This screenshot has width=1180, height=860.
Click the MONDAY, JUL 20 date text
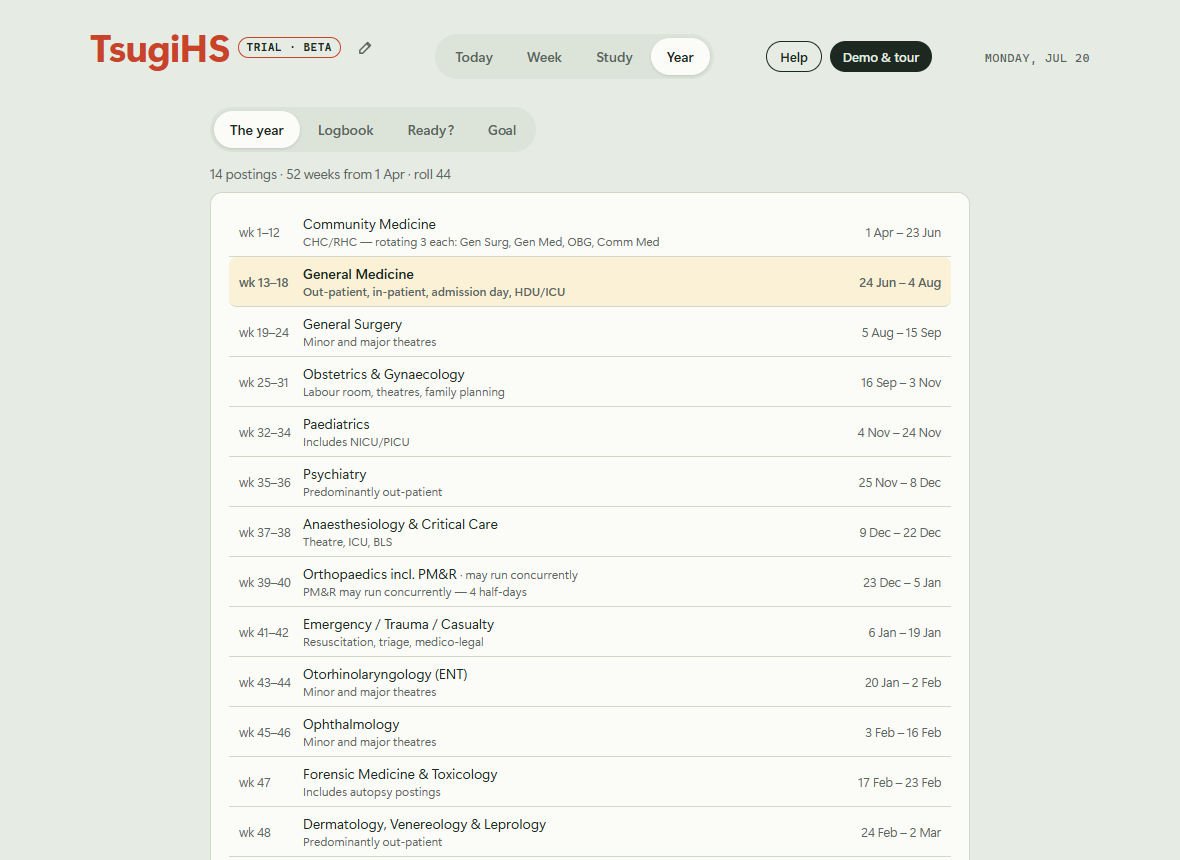[x=1037, y=58]
